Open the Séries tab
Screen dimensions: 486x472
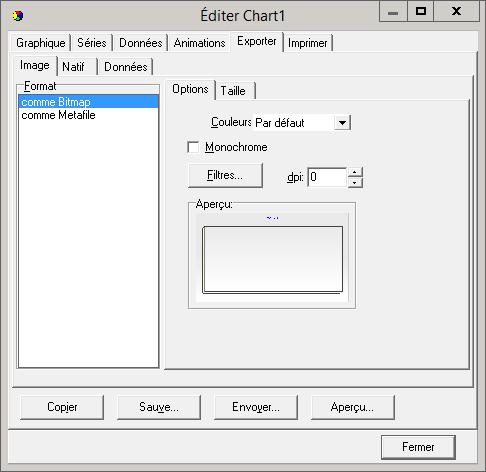pyautogui.click(x=92, y=43)
